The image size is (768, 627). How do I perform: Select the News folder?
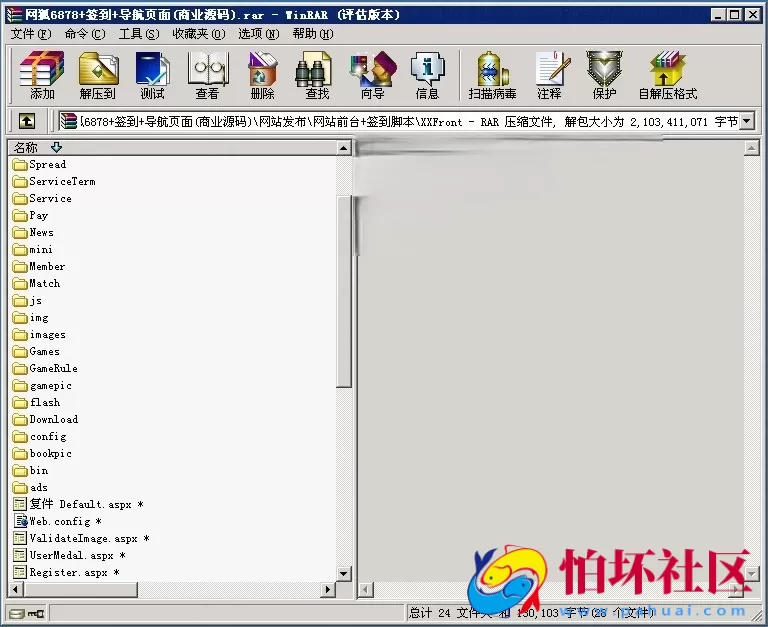[33, 233]
